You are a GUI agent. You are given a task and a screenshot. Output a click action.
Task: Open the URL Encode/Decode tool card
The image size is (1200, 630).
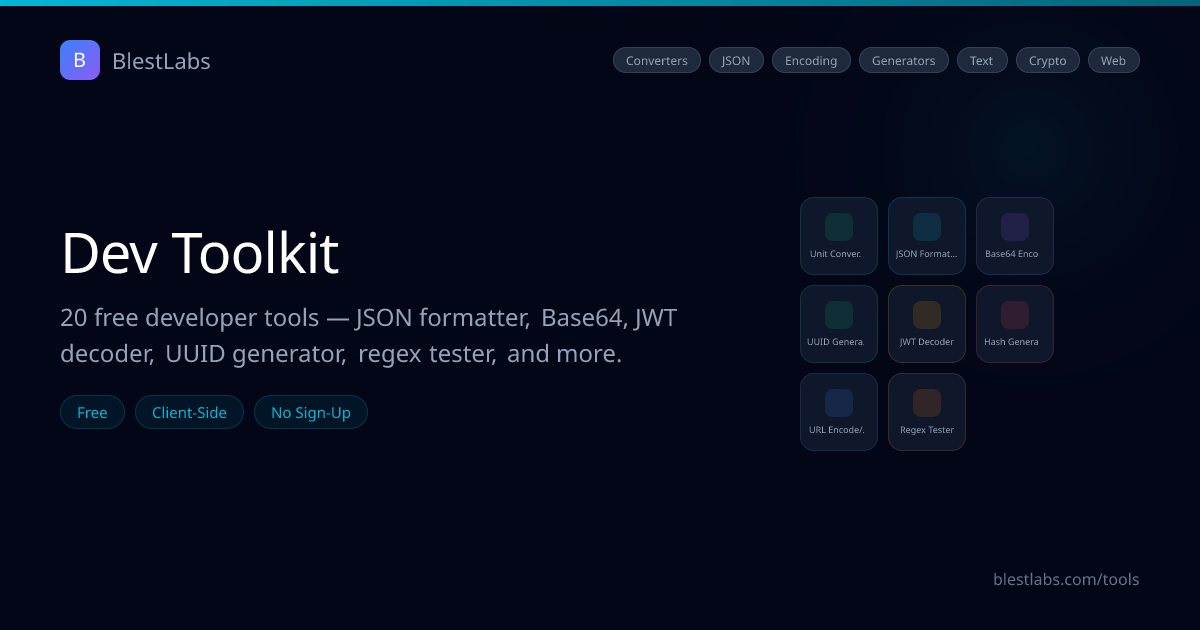[839, 412]
